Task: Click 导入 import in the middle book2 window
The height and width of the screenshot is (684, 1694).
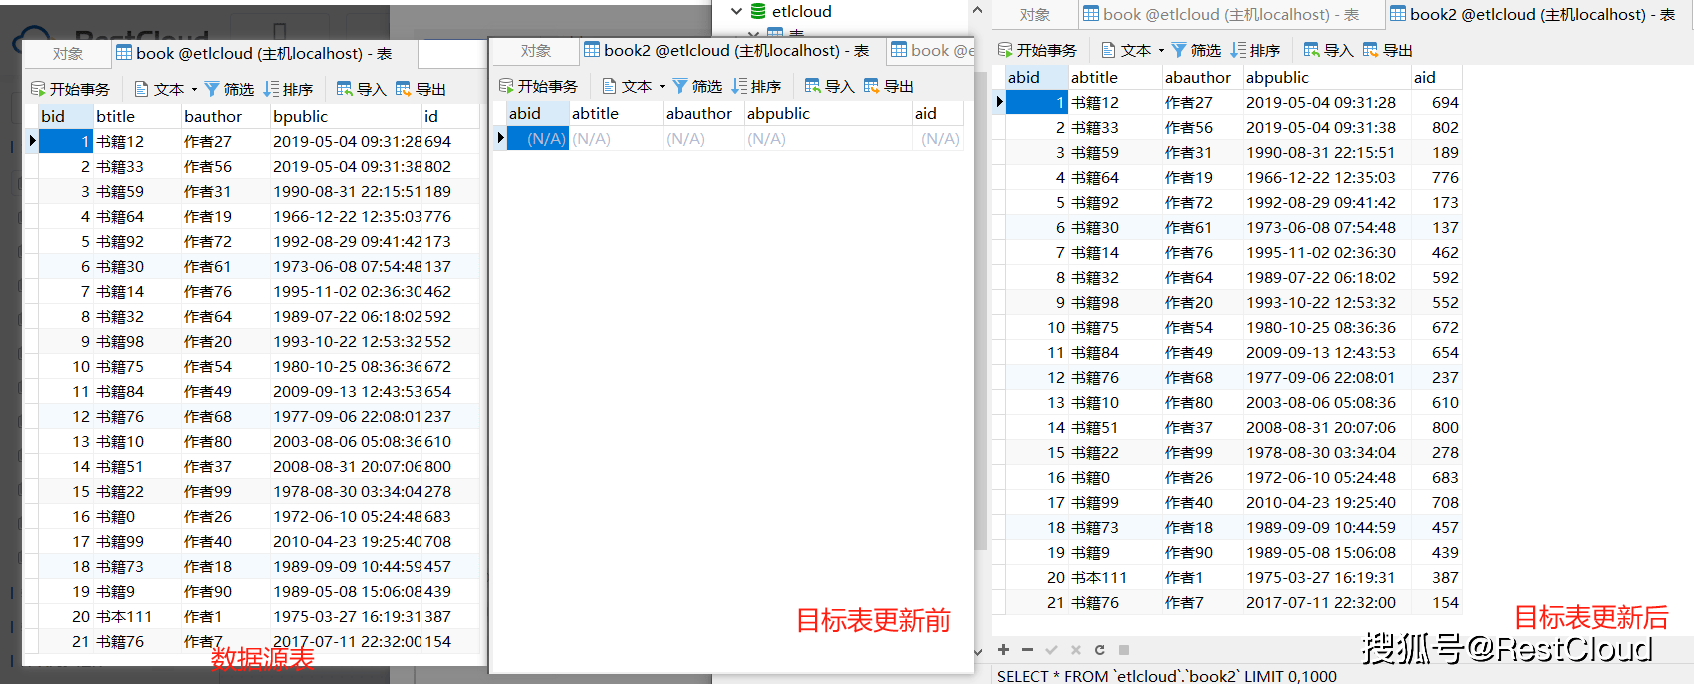Action: (x=829, y=86)
